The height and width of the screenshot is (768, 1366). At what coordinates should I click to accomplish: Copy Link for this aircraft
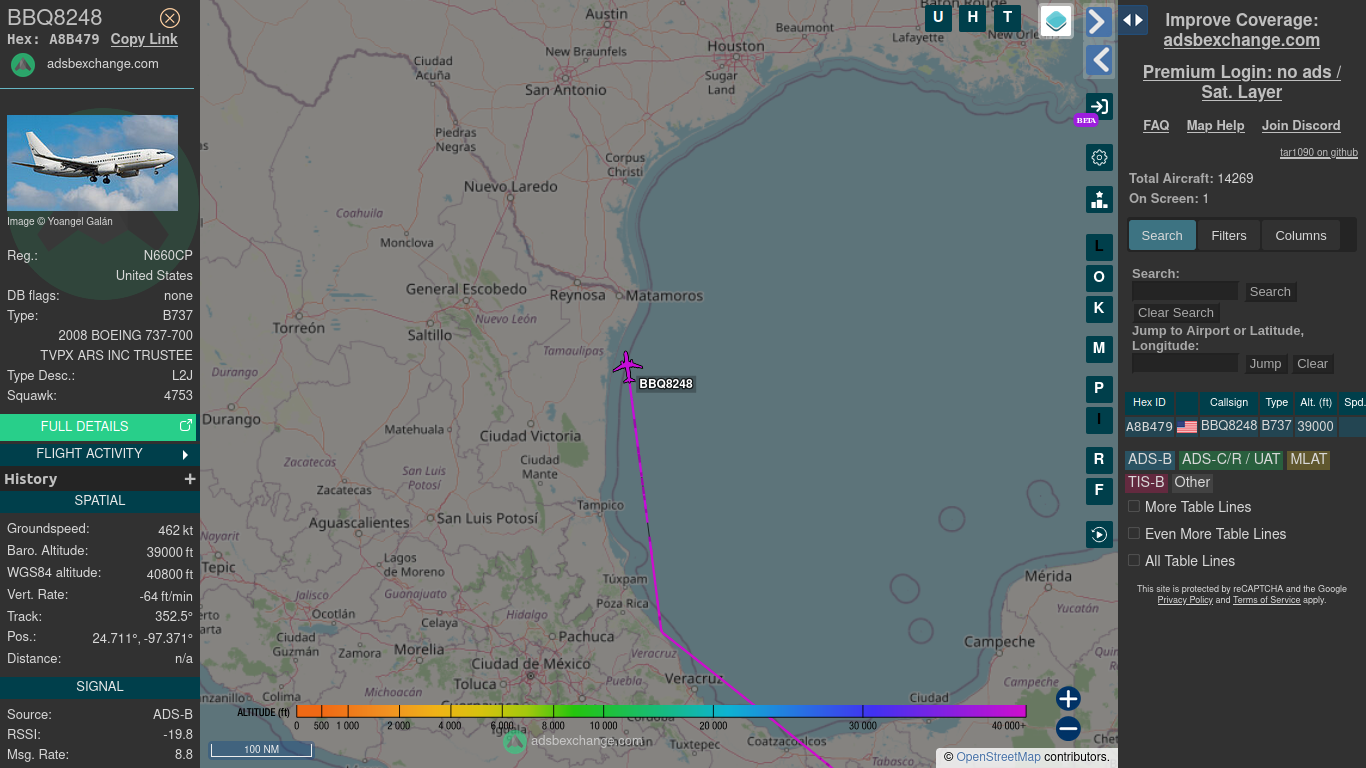144,39
